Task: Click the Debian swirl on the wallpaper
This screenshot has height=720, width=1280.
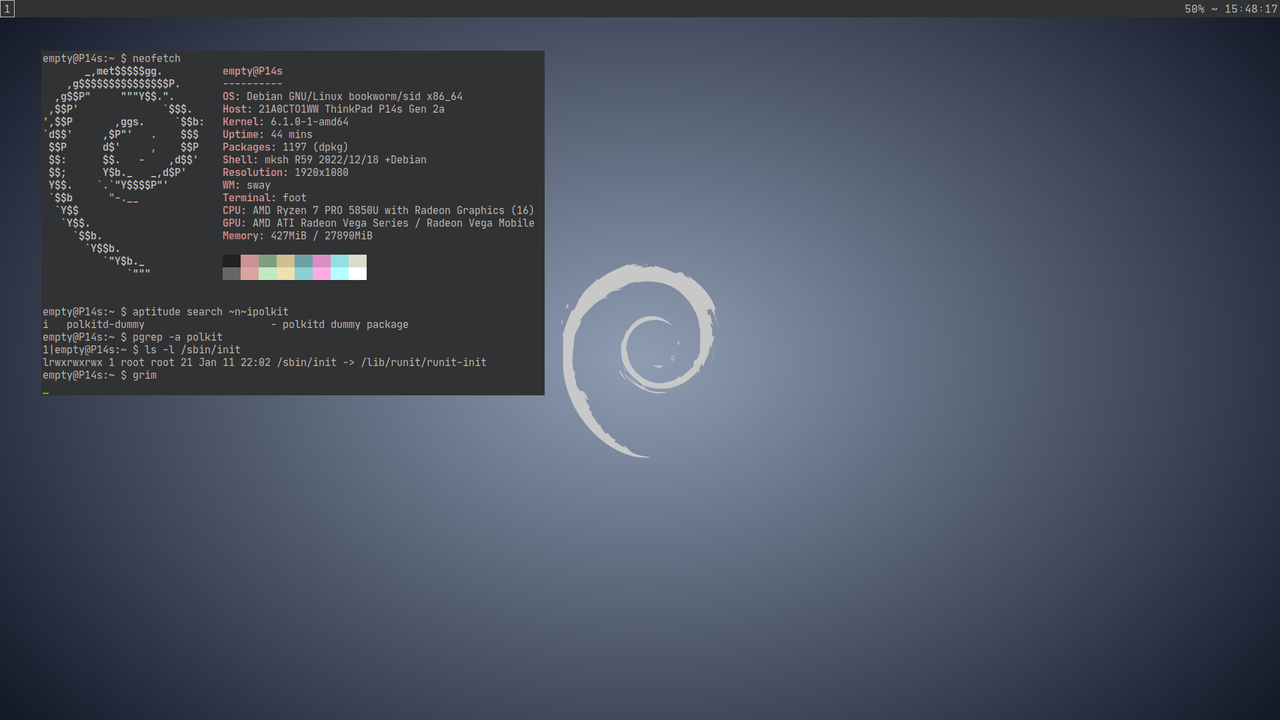Action: 640,361
